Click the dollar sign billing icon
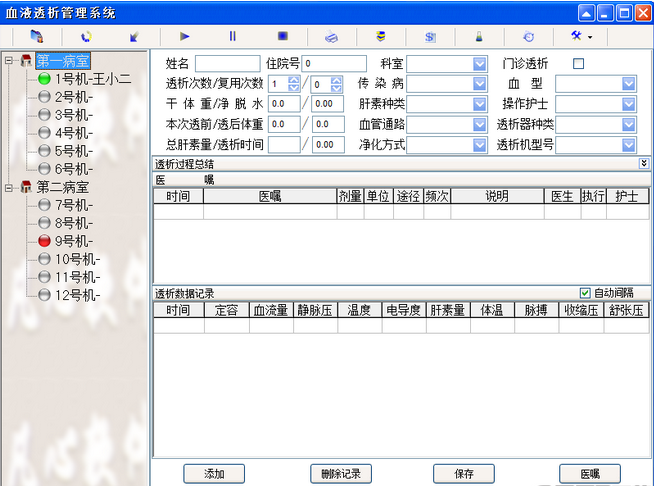 coord(430,37)
